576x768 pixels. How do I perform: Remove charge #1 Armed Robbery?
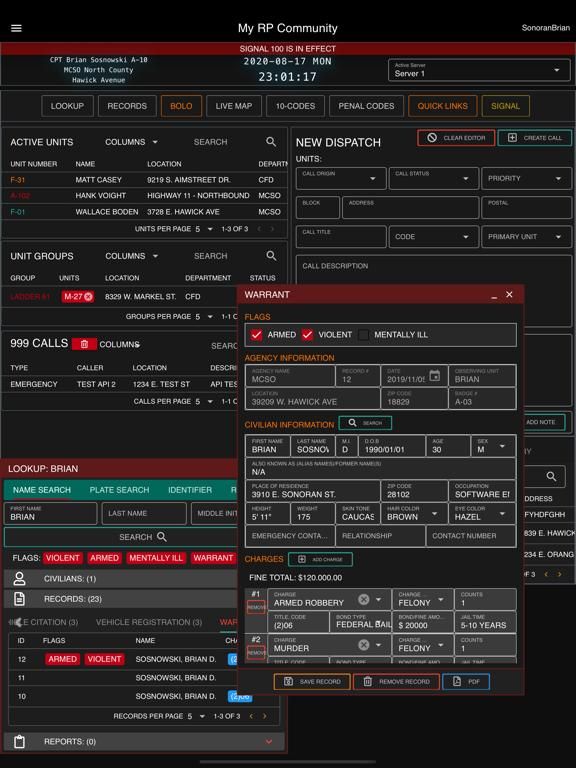(256, 607)
